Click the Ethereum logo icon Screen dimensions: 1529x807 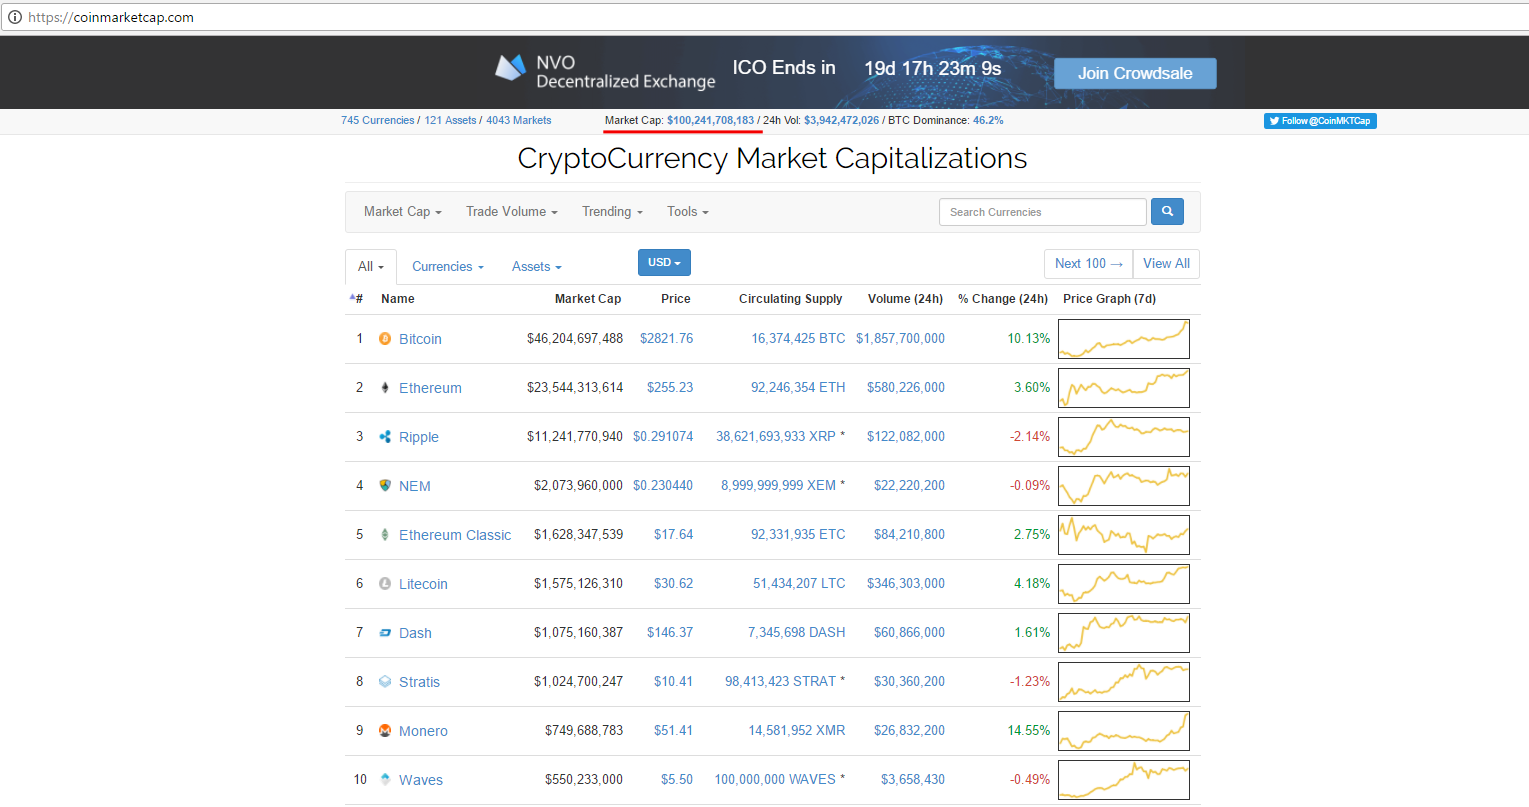385,388
